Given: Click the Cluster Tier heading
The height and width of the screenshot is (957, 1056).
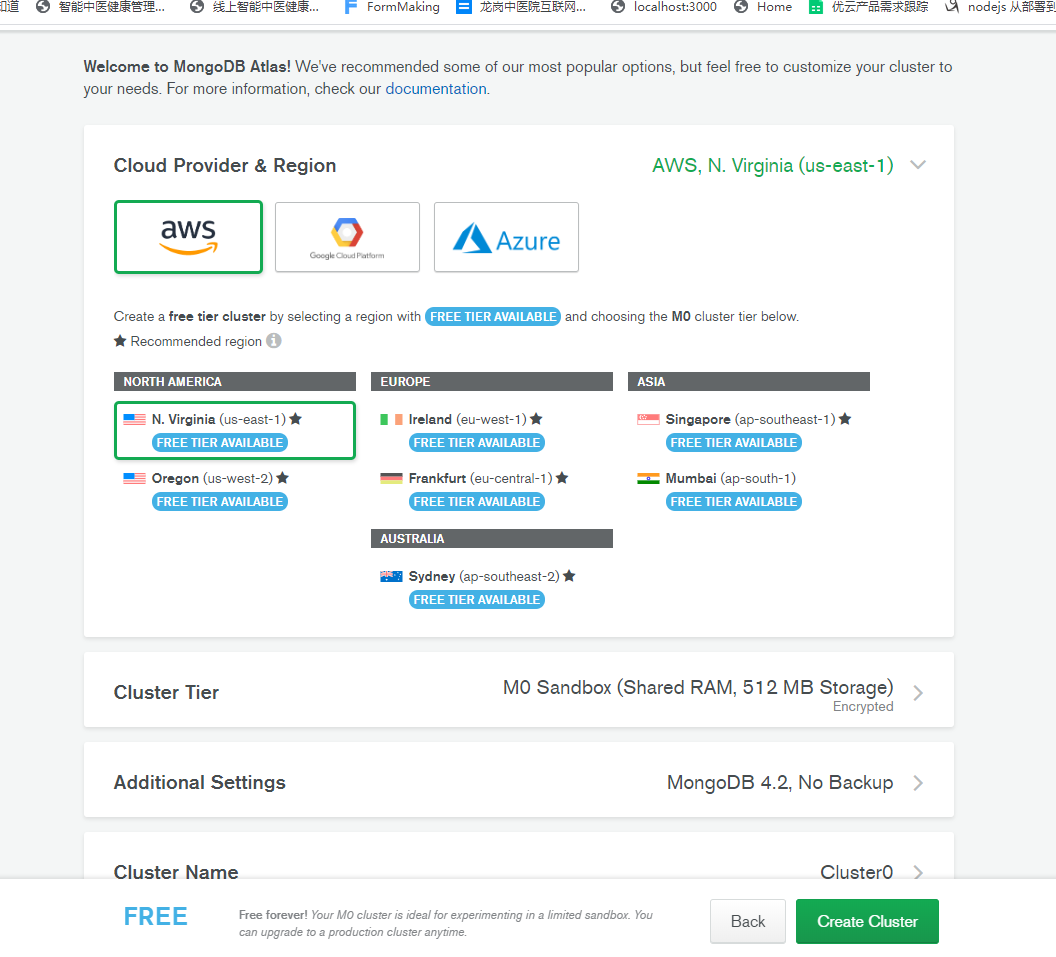Looking at the screenshot, I should coord(166,692).
